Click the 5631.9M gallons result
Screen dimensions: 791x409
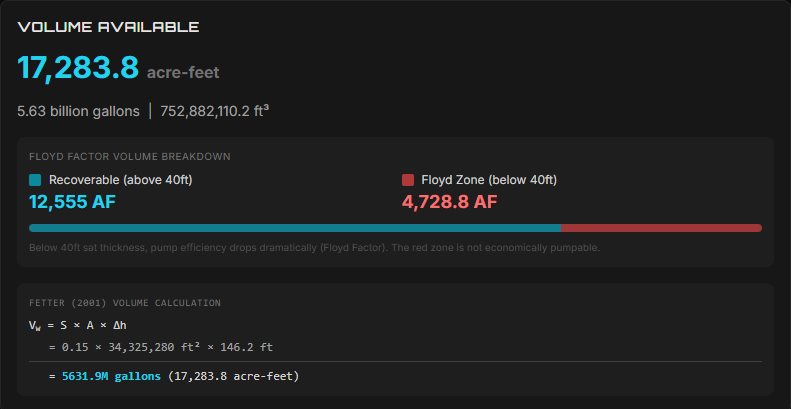click(112, 376)
